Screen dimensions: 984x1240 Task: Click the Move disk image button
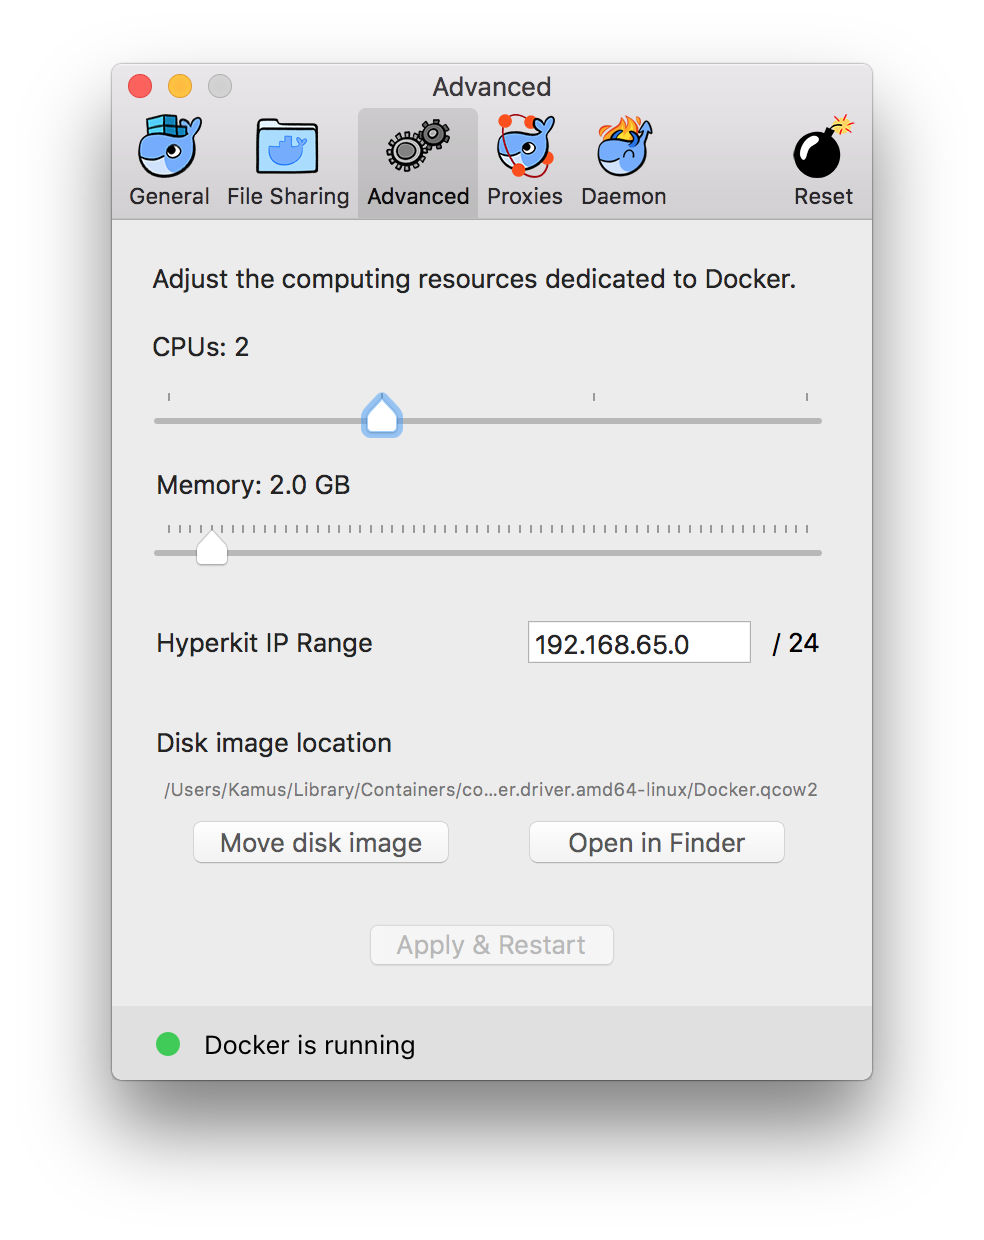tap(321, 843)
